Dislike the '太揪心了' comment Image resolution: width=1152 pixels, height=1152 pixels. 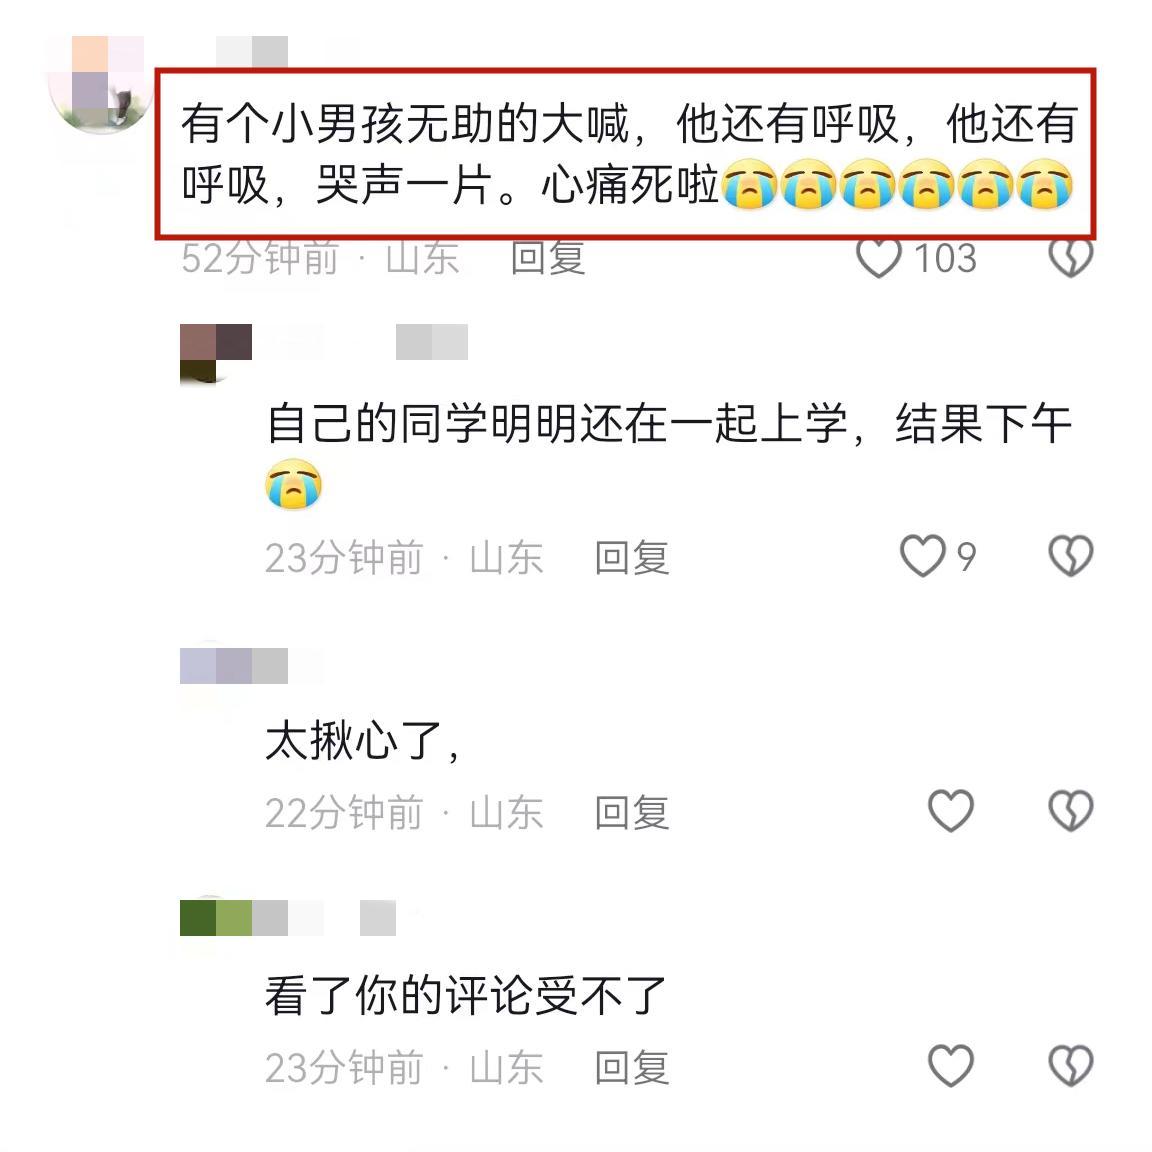coord(1070,811)
